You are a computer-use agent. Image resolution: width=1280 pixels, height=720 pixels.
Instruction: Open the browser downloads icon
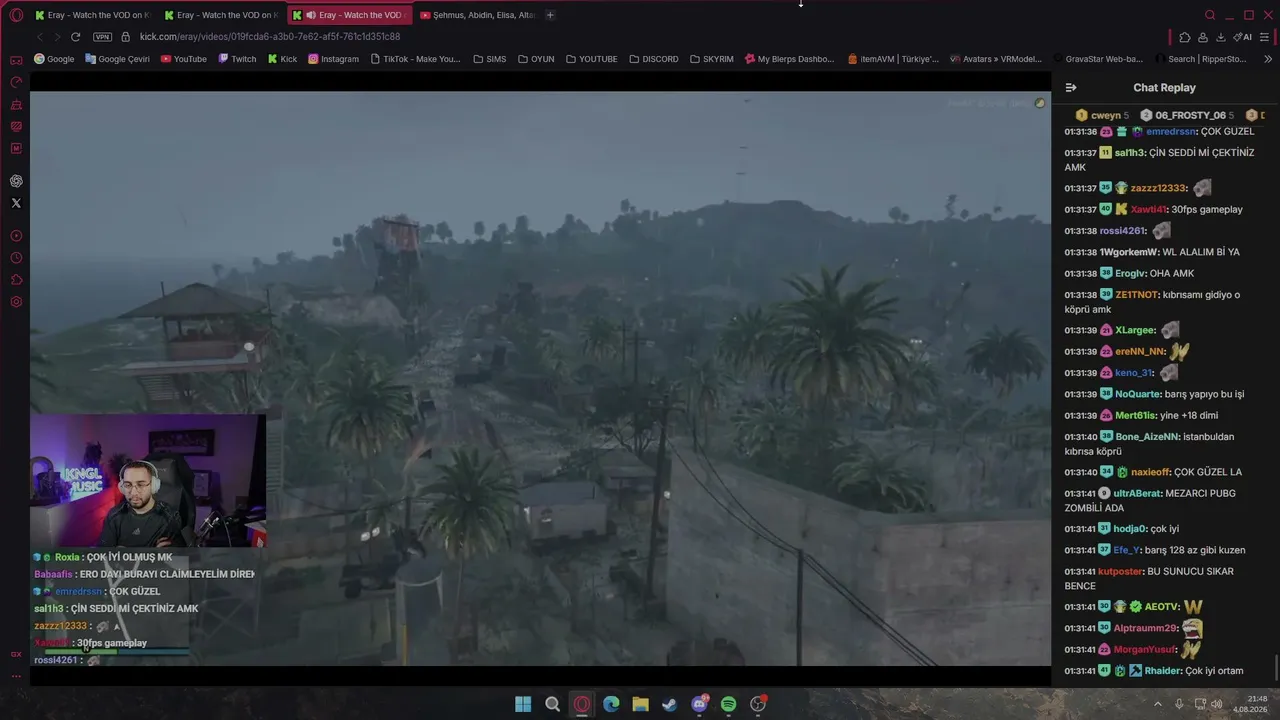[1221, 37]
